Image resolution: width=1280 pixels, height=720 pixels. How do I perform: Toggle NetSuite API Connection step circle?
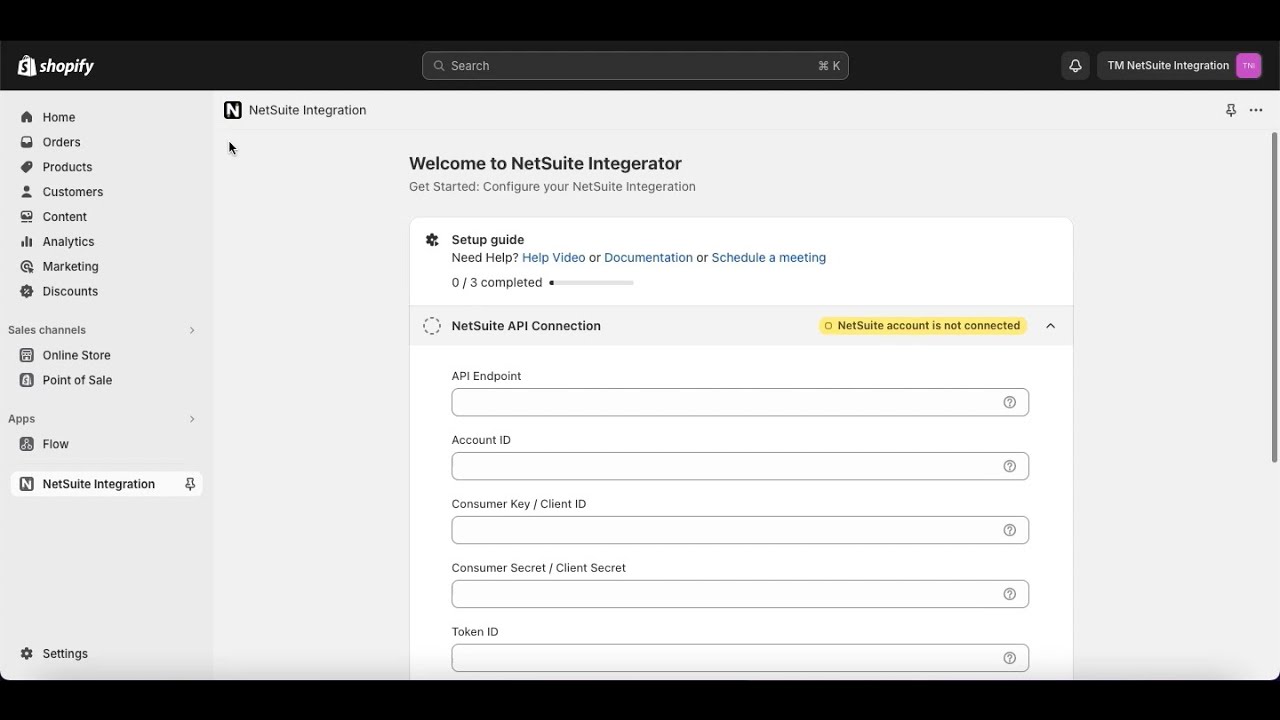point(432,326)
